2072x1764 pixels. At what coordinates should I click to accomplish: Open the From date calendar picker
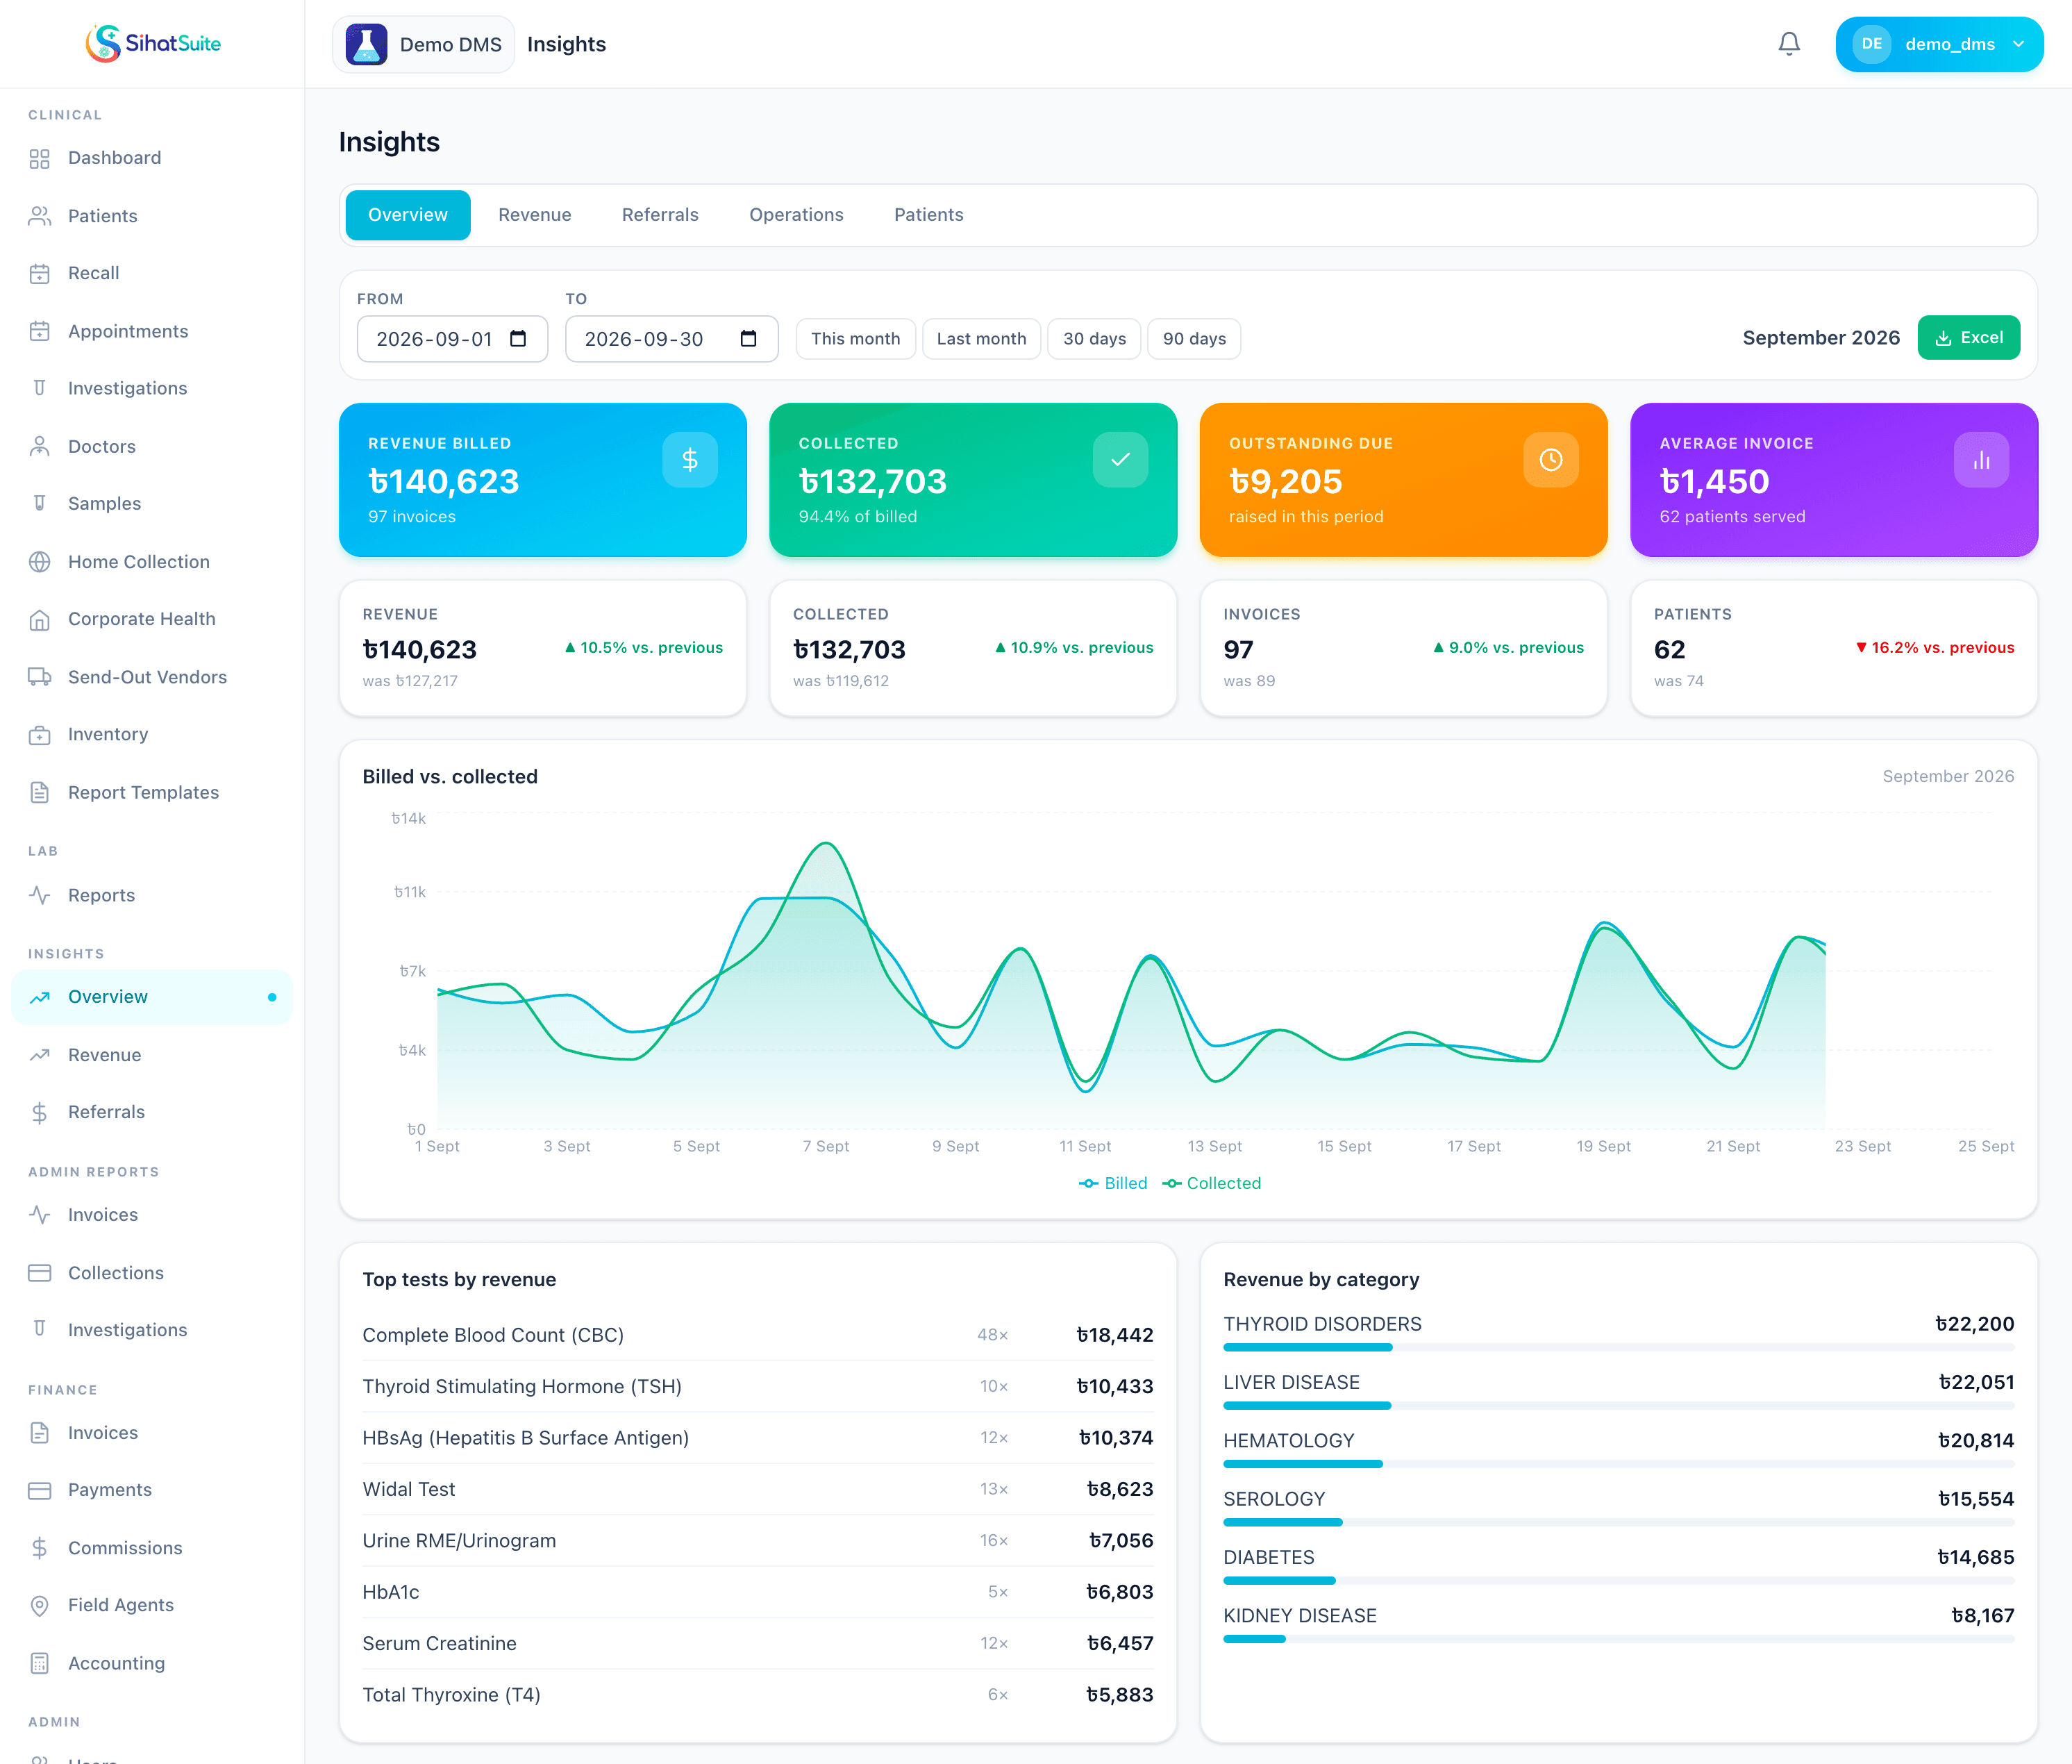click(x=518, y=339)
